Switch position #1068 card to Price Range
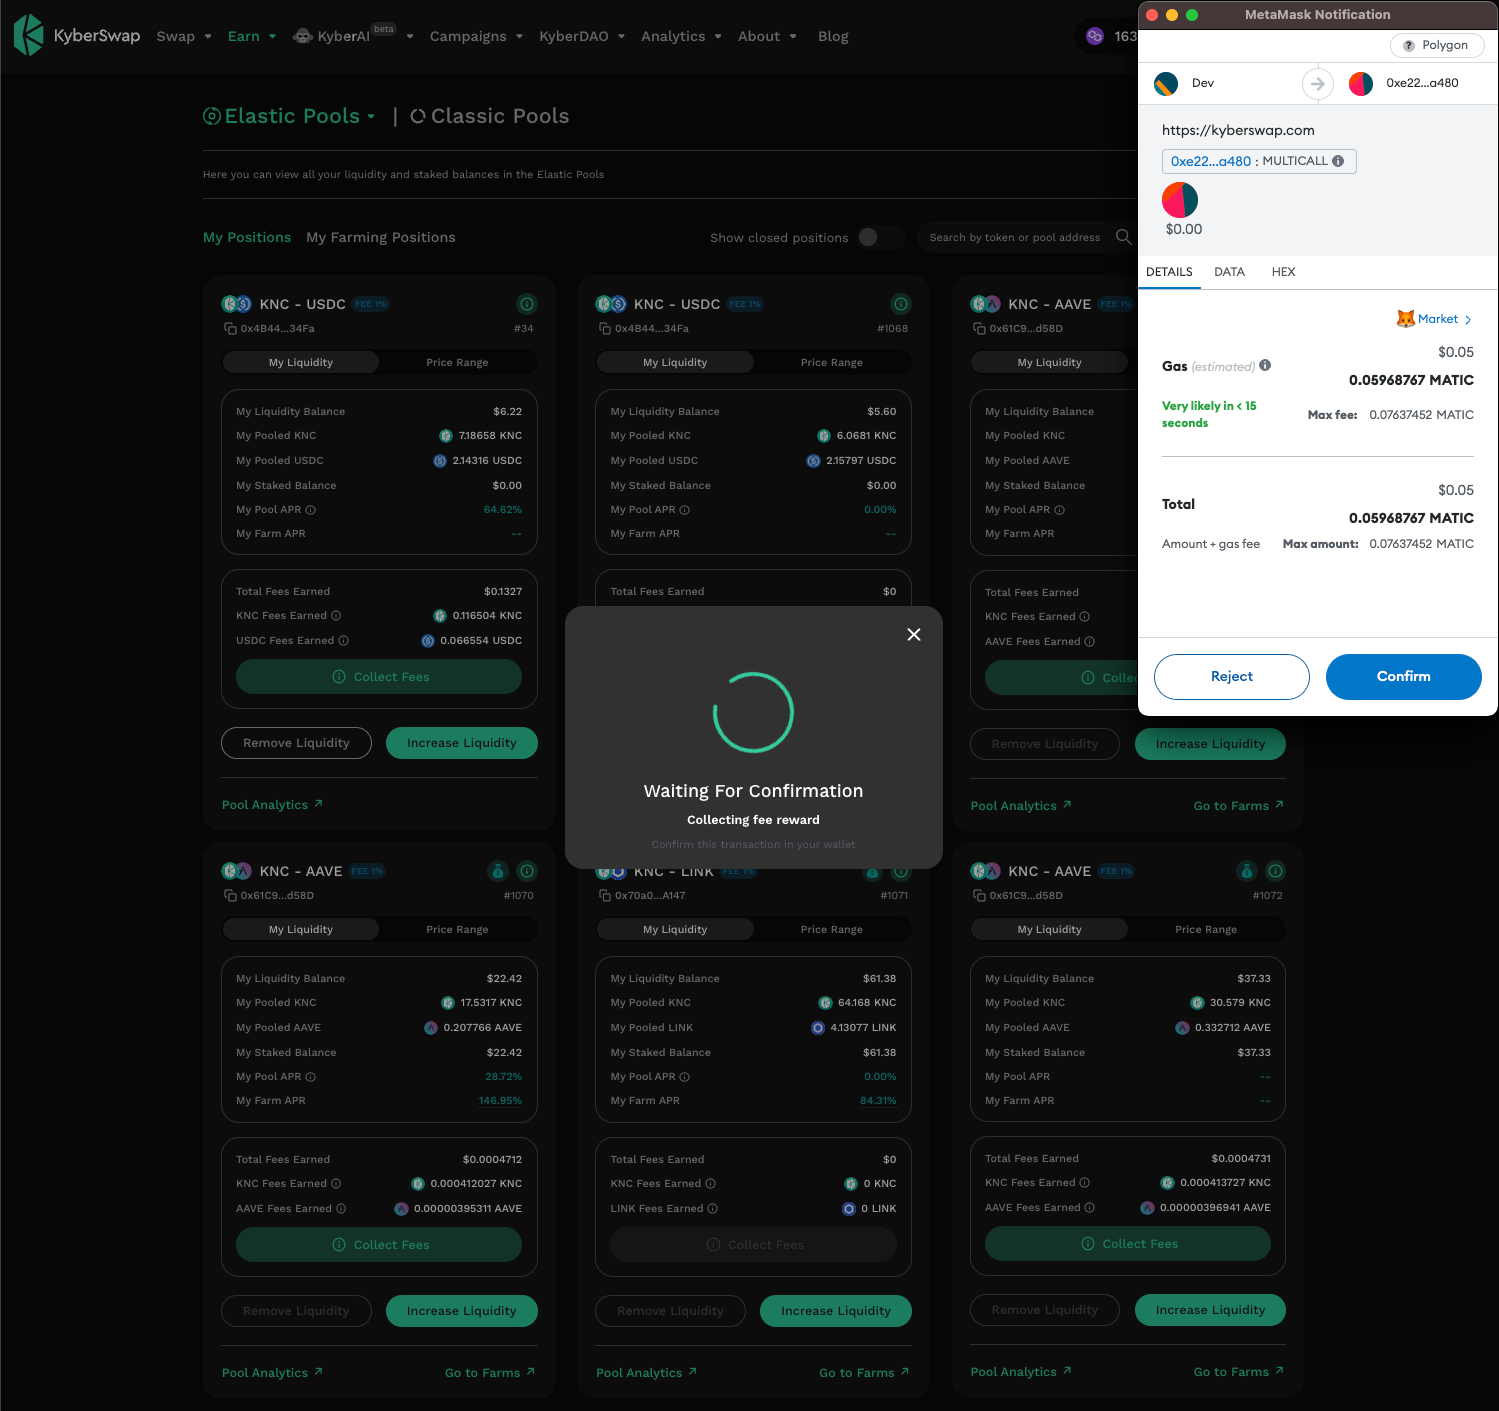Viewport: 1499px width, 1411px height. (x=831, y=362)
